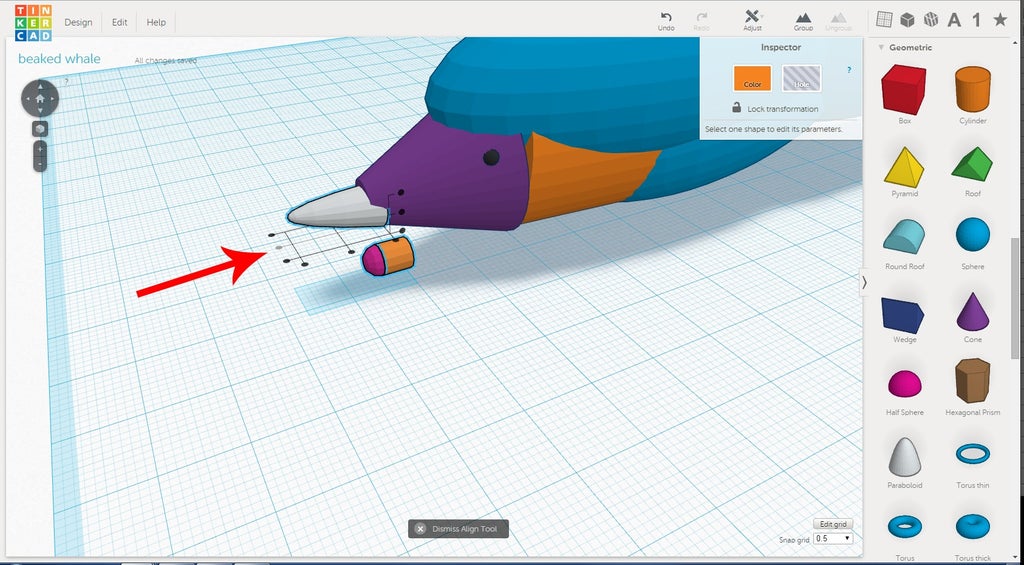Click the Tinkercad logo
This screenshot has height=565, width=1024.
[x=33, y=23]
